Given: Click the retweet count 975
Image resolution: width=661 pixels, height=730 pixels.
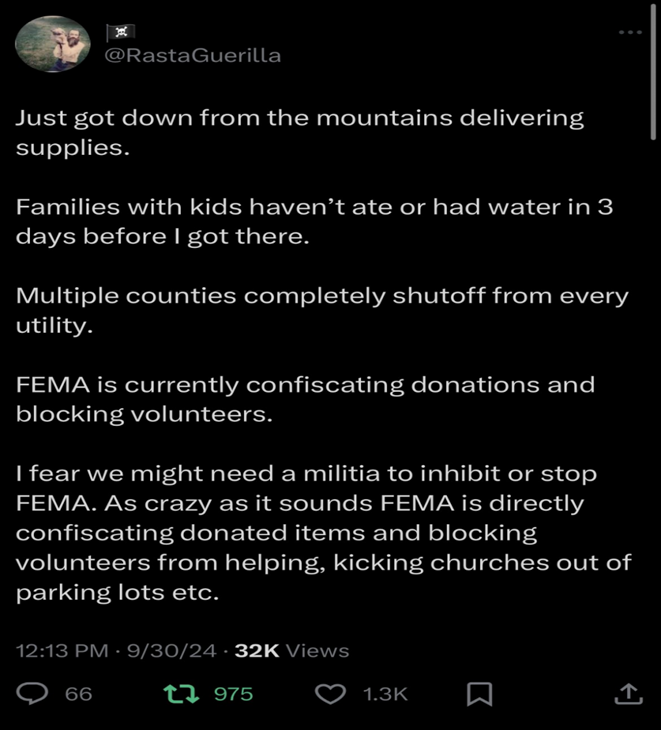Looking at the screenshot, I should [x=233, y=694].
